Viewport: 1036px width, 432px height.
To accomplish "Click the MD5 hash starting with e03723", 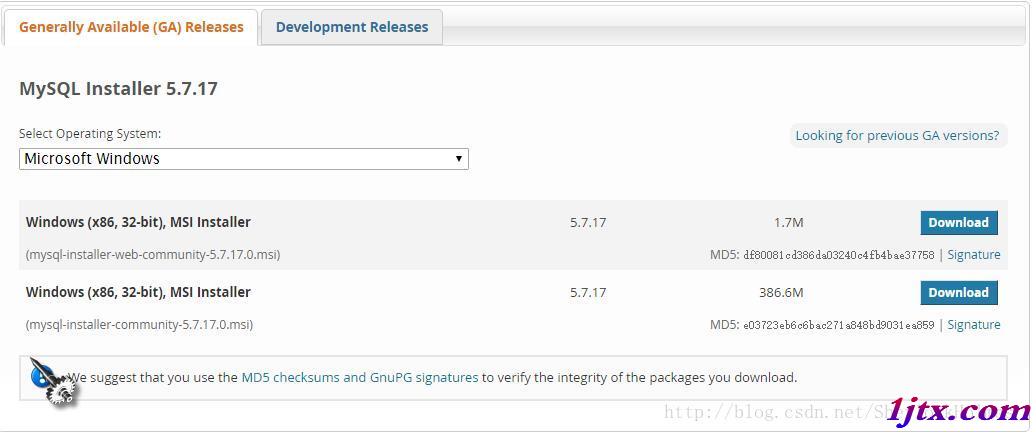I will pyautogui.click(x=838, y=324).
